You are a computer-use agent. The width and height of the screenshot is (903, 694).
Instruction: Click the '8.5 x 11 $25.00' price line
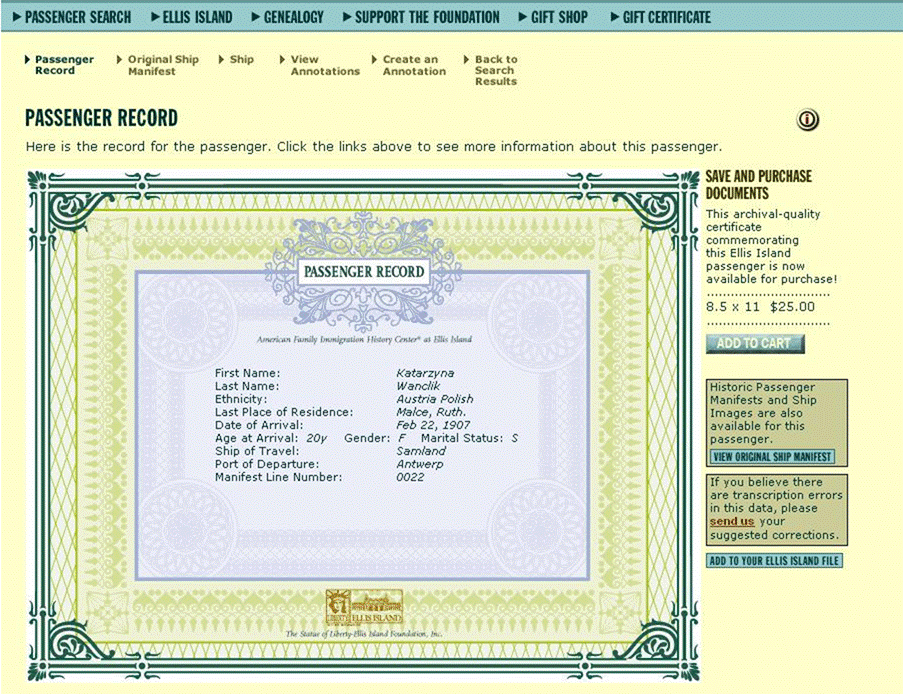click(760, 307)
